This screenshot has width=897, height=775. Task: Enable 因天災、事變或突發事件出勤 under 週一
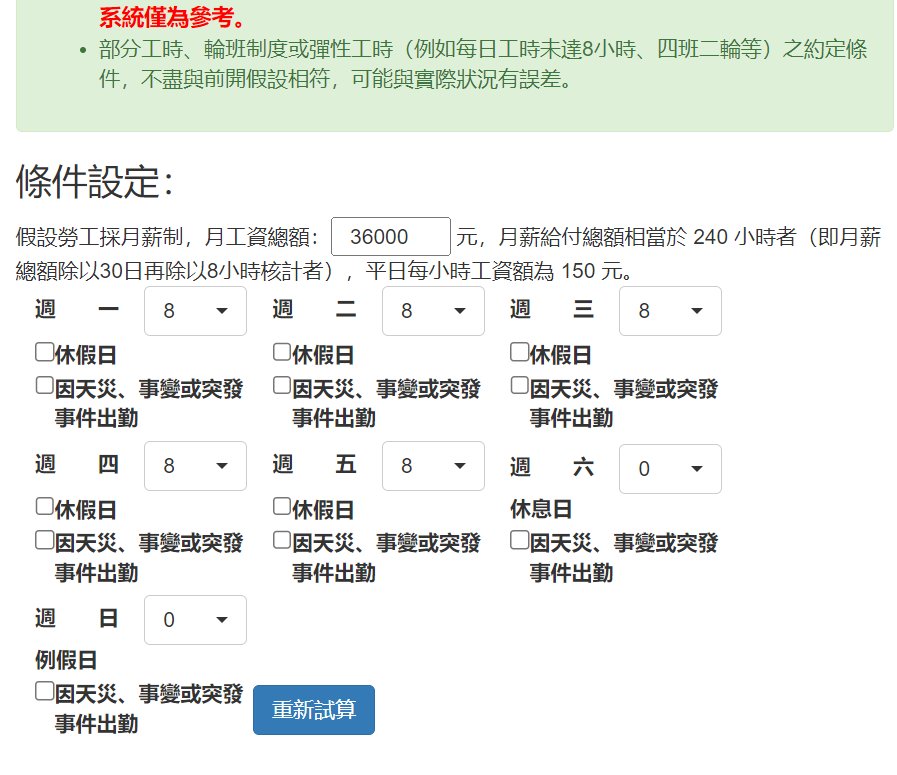click(45, 385)
